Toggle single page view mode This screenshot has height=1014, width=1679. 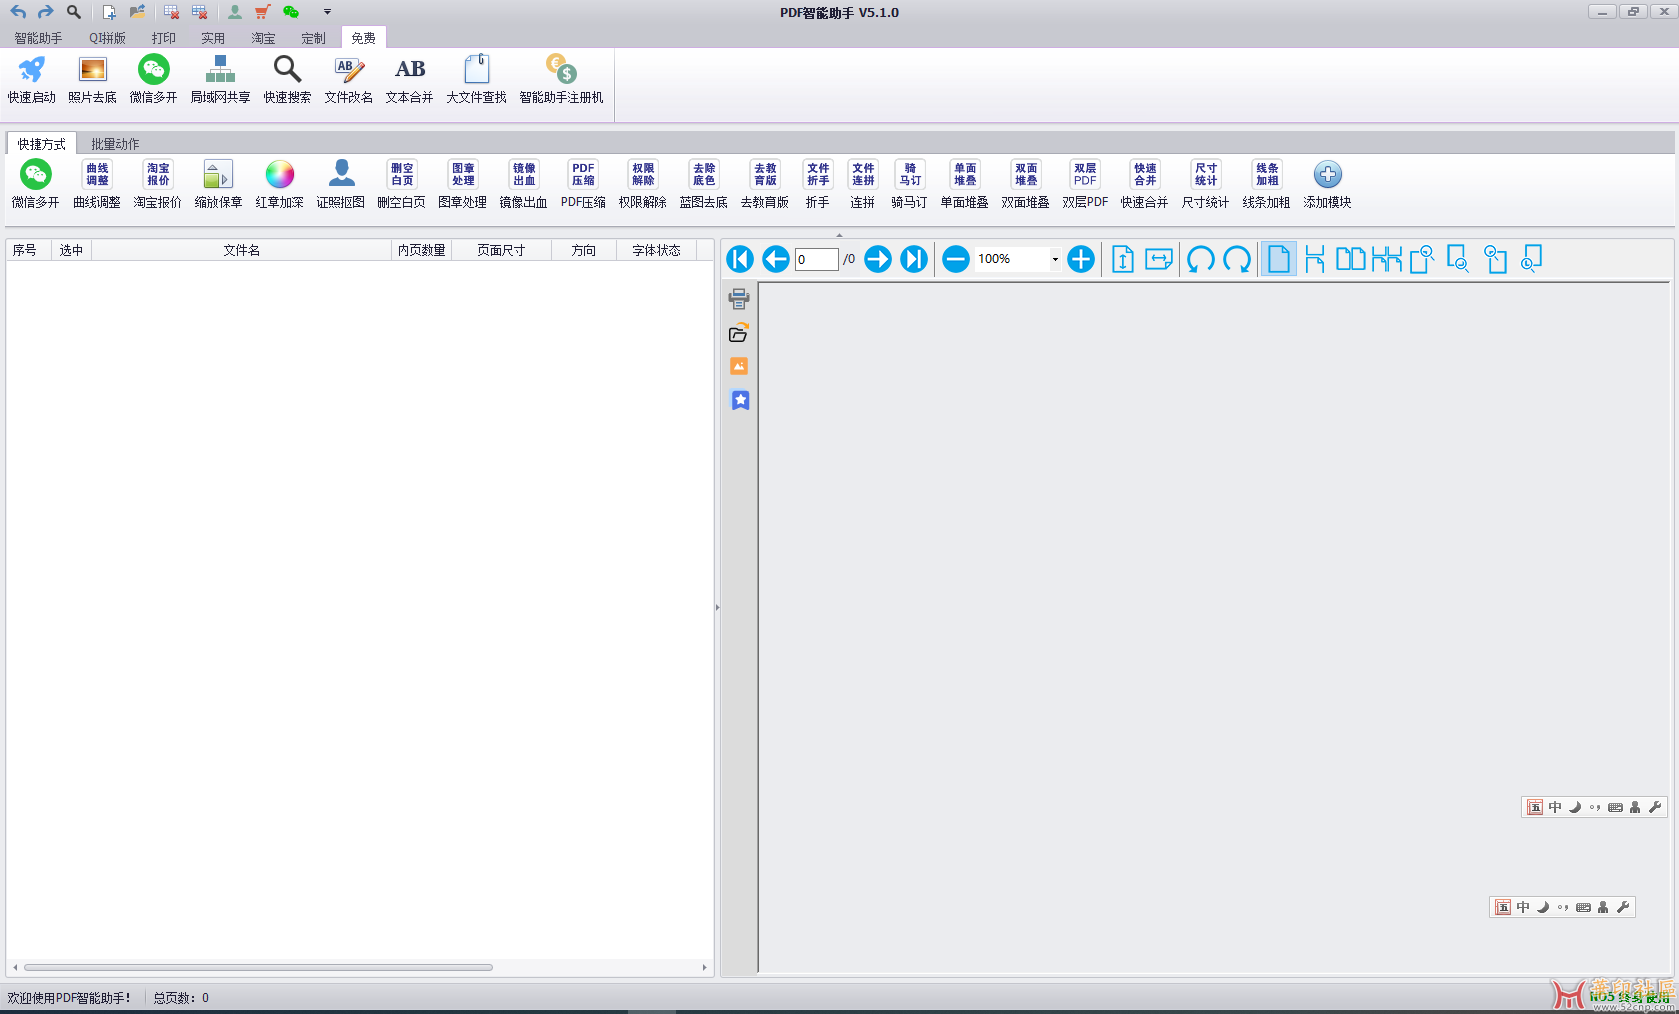click(1278, 259)
